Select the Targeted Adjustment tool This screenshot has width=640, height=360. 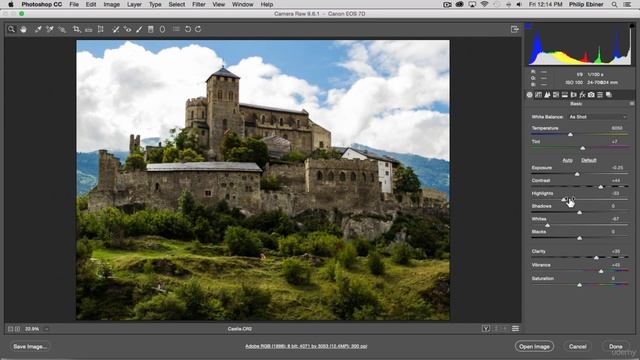click(62, 29)
